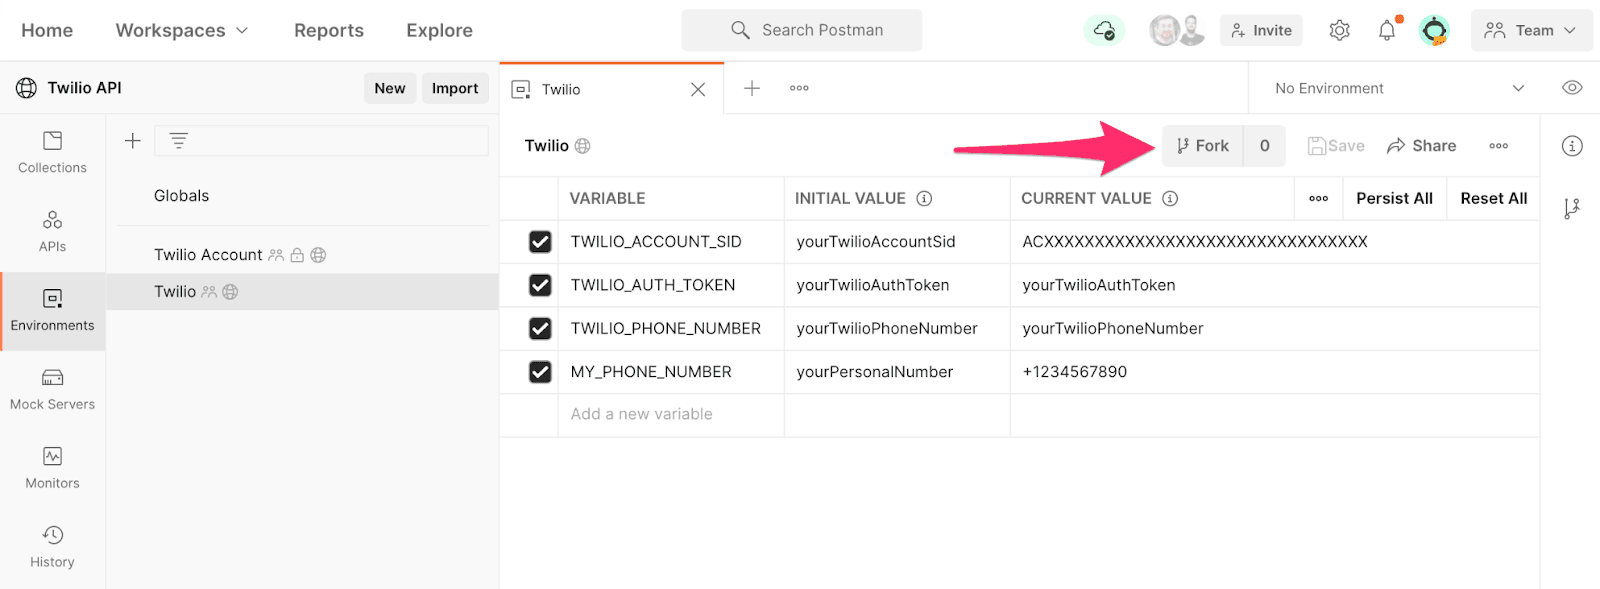Open the info icon in right sidebar
Image resolution: width=1600 pixels, height=589 pixels.
(1572, 146)
